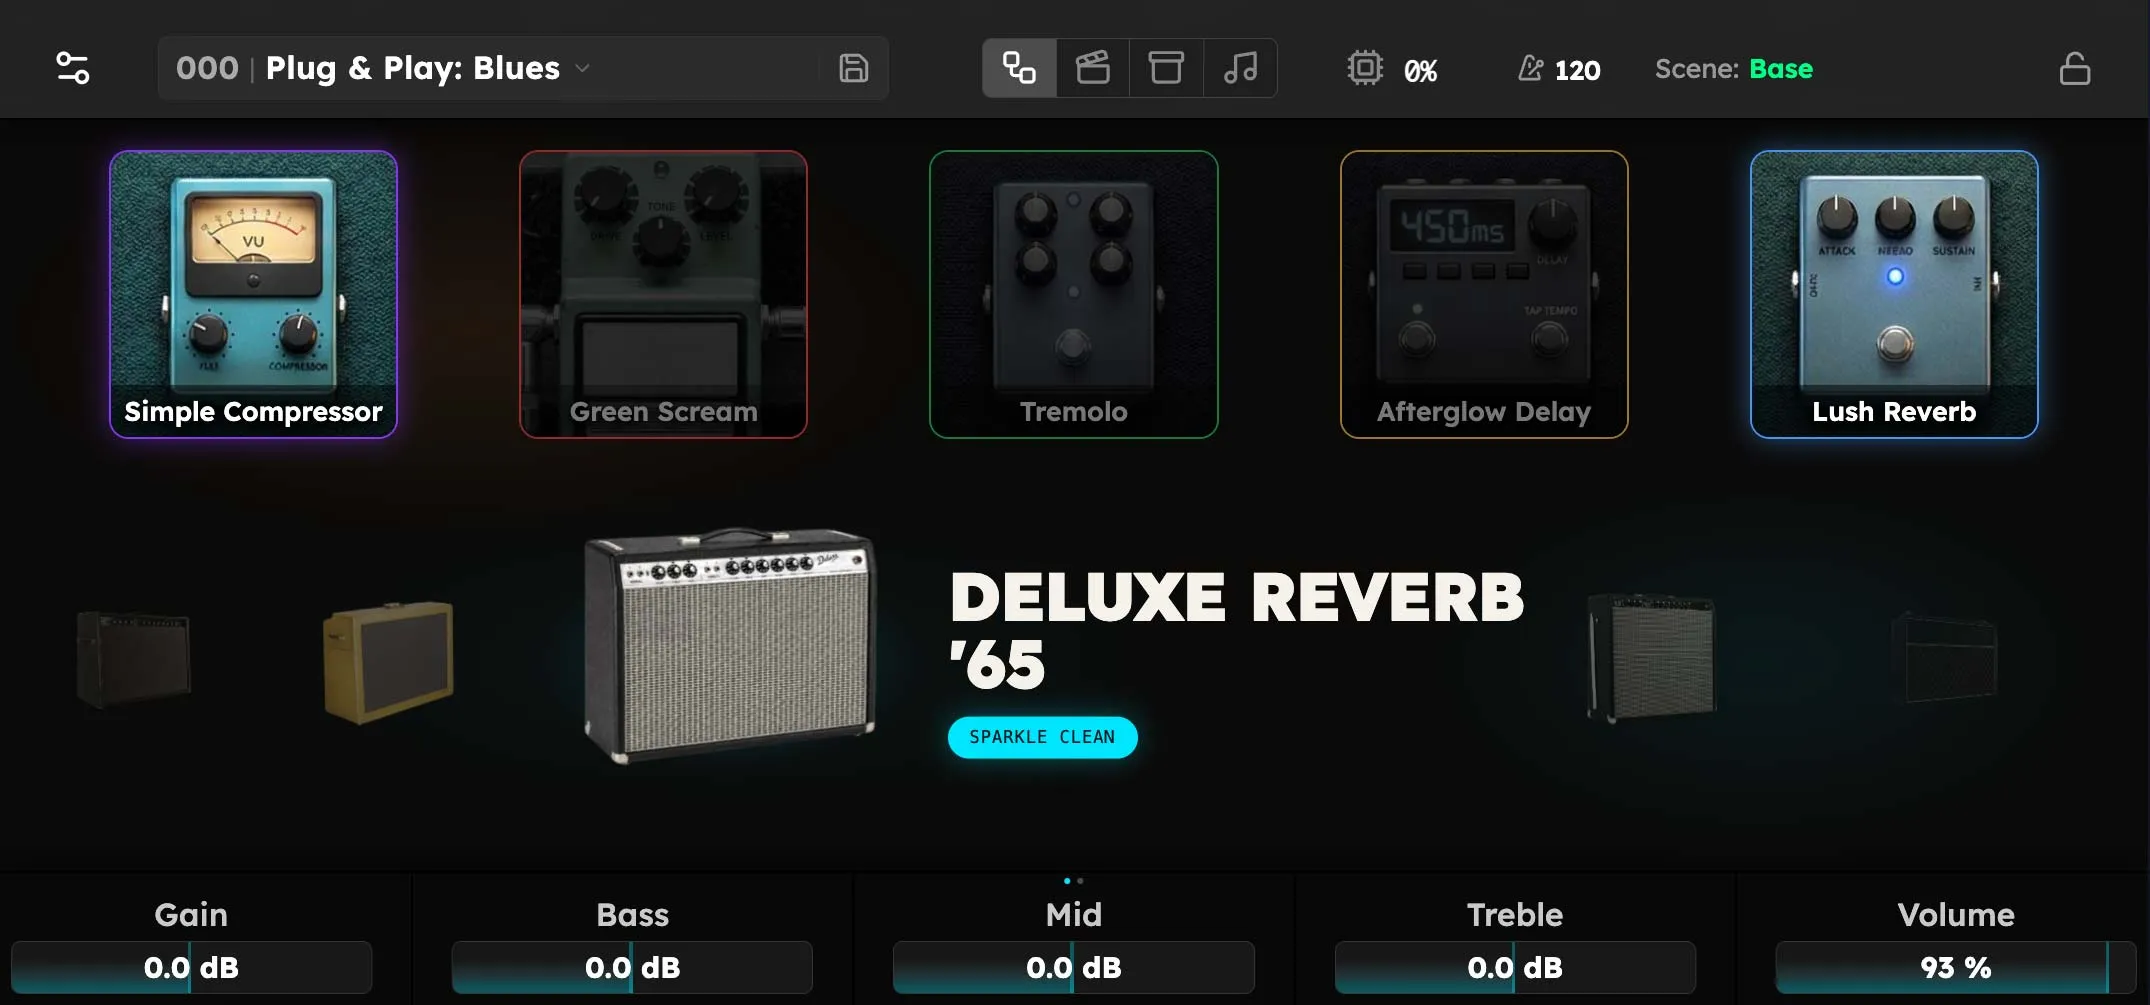The image size is (2150, 1005).
Task: Expand the Plug & Play: Blues preset dropdown
Action: 582,68
